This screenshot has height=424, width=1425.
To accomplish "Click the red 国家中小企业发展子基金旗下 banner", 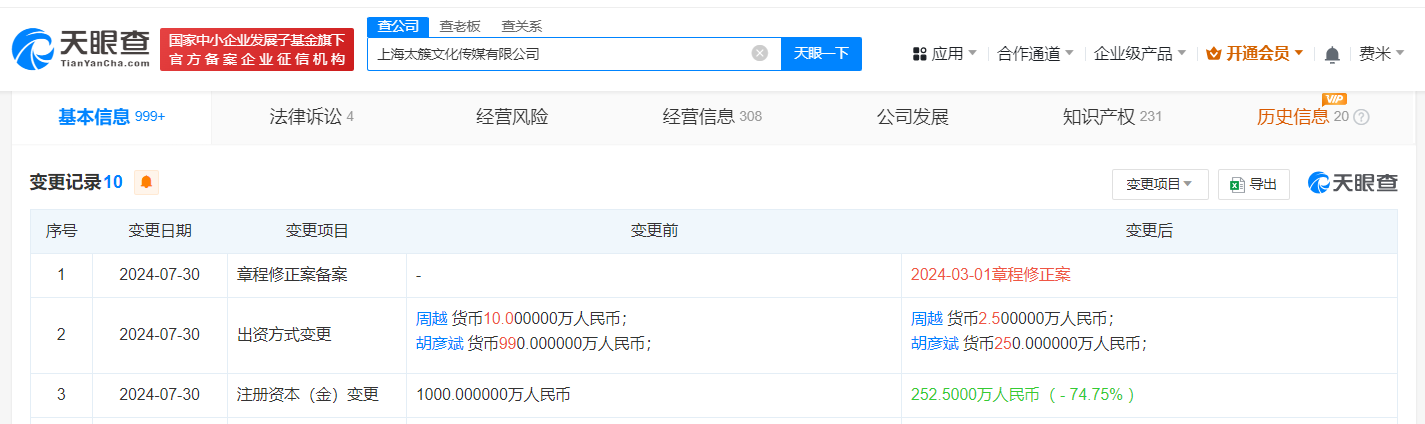I will click(257, 50).
